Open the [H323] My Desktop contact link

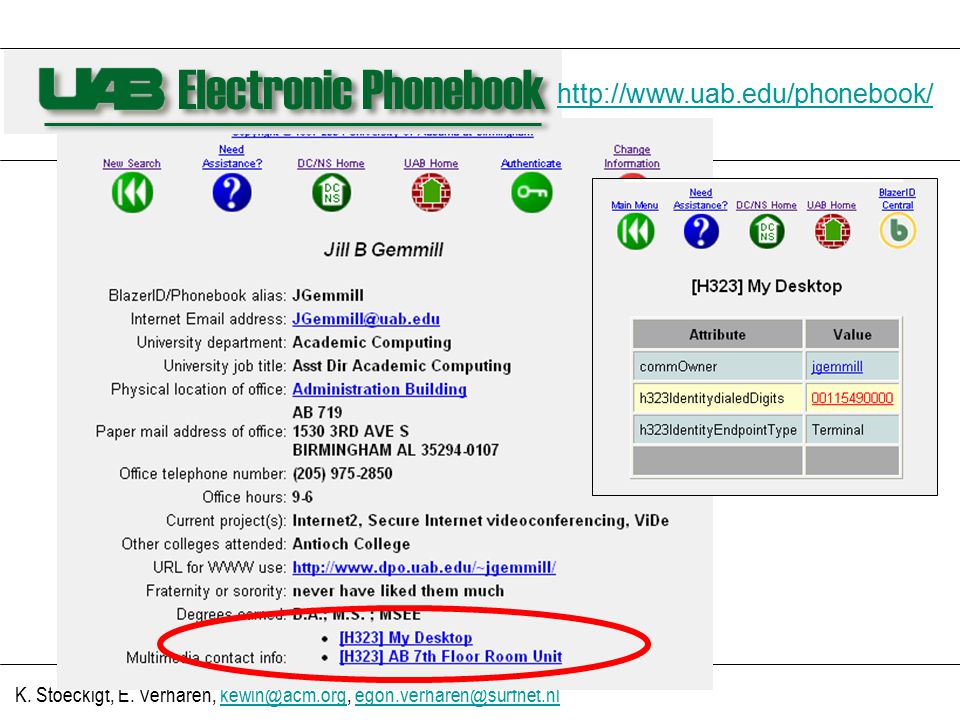click(x=405, y=638)
